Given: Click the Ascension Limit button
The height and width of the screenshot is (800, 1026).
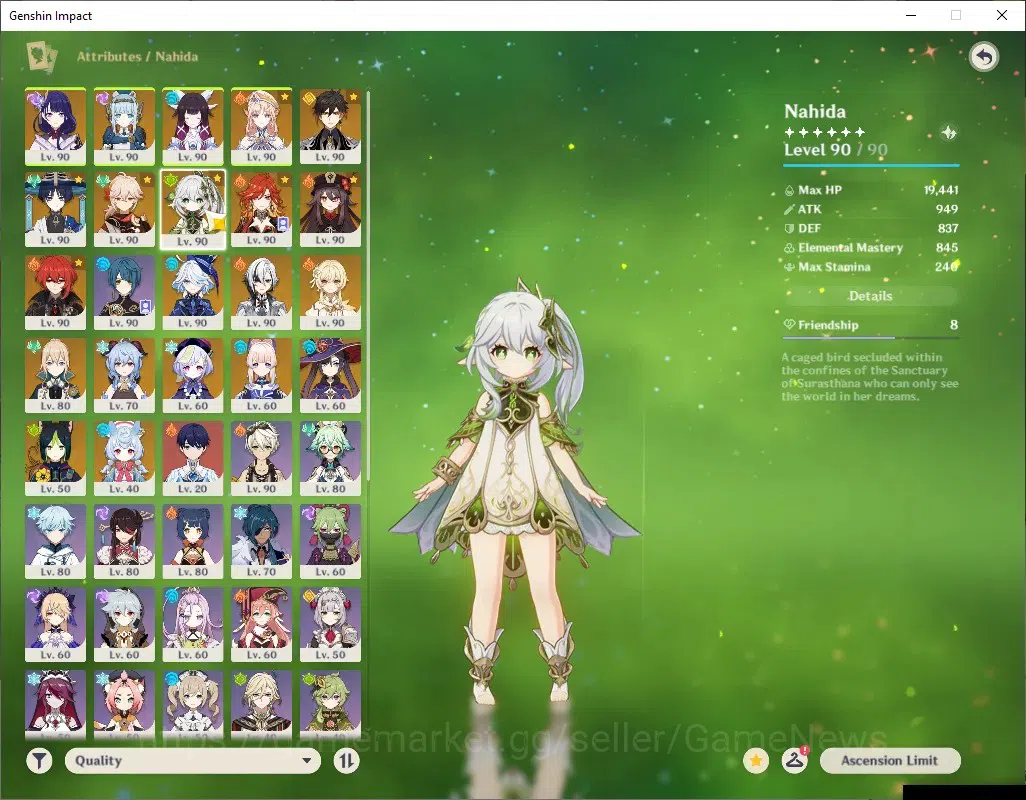Looking at the screenshot, I should tap(890, 761).
